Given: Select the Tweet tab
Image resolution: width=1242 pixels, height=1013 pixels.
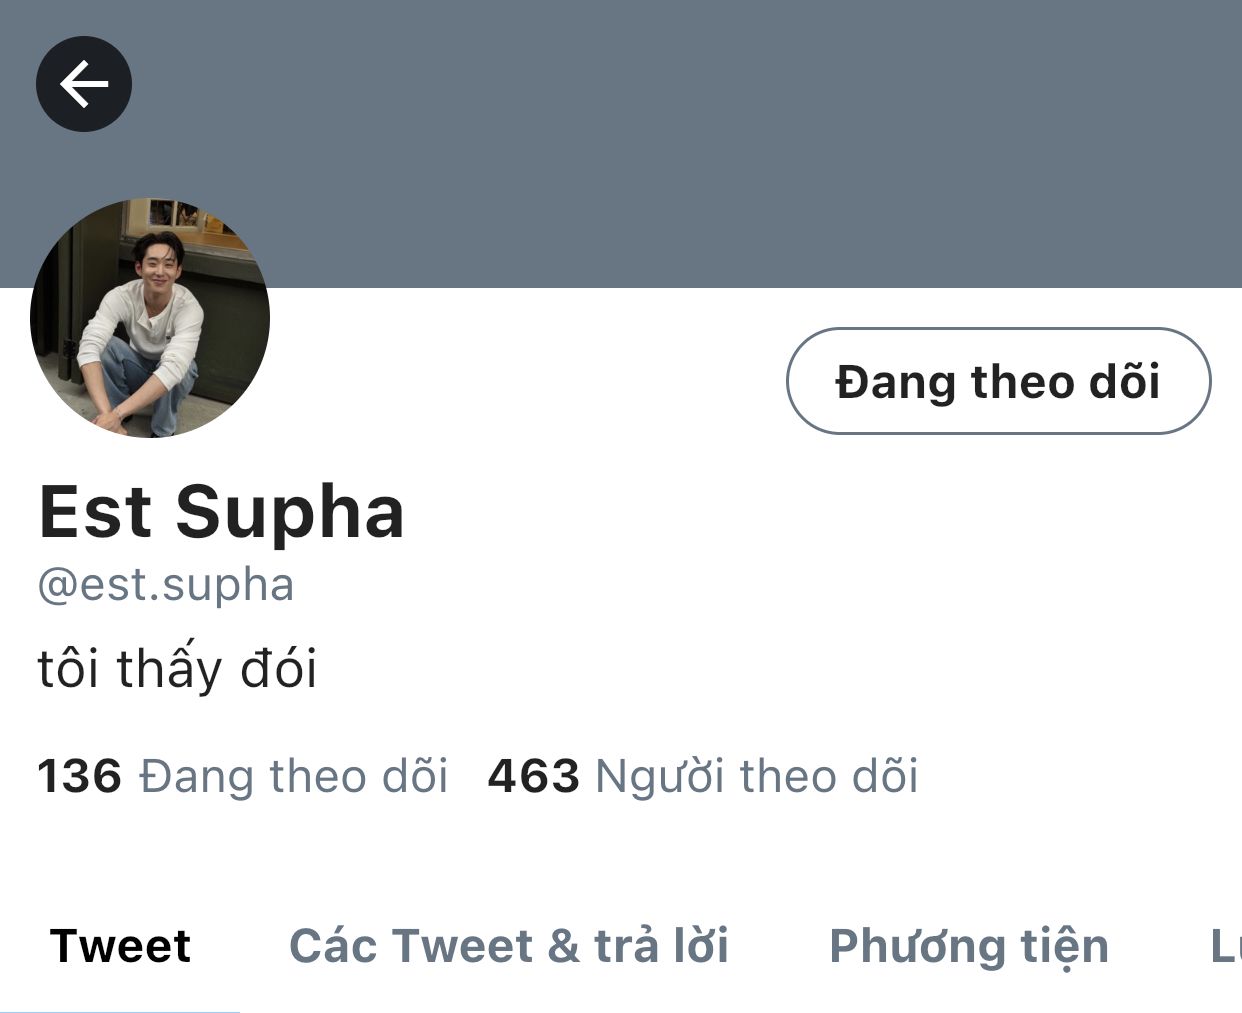Looking at the screenshot, I should pyautogui.click(x=120, y=946).
